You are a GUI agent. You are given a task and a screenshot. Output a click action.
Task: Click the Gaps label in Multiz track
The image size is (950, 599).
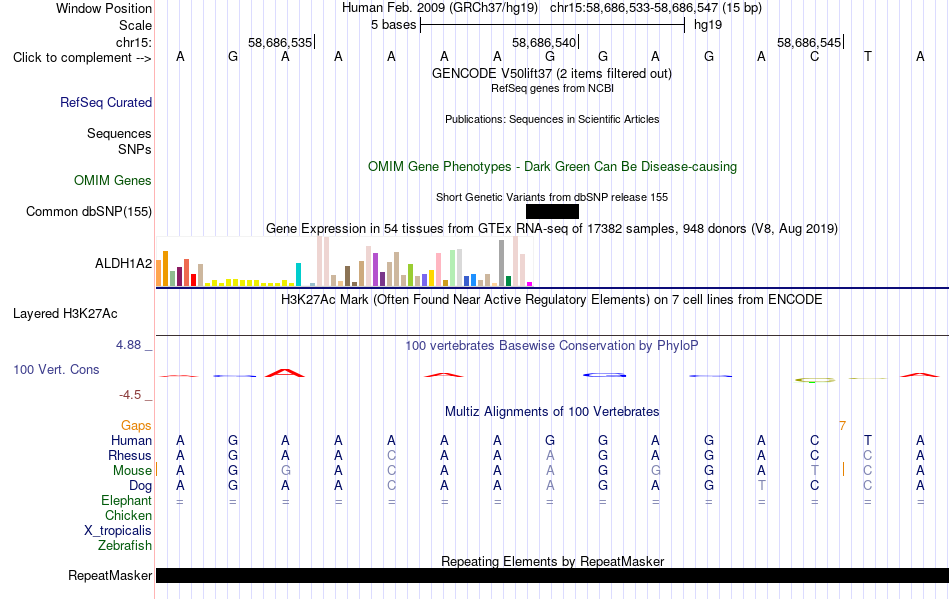tap(136, 426)
